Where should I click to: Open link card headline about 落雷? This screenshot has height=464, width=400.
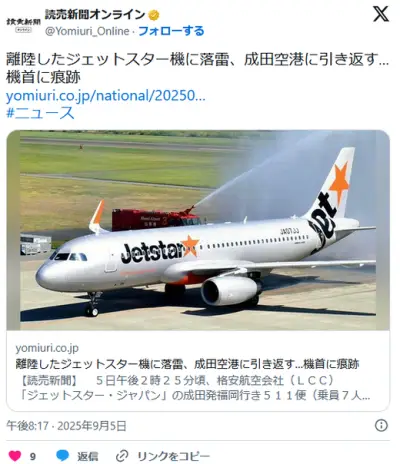coord(187,364)
